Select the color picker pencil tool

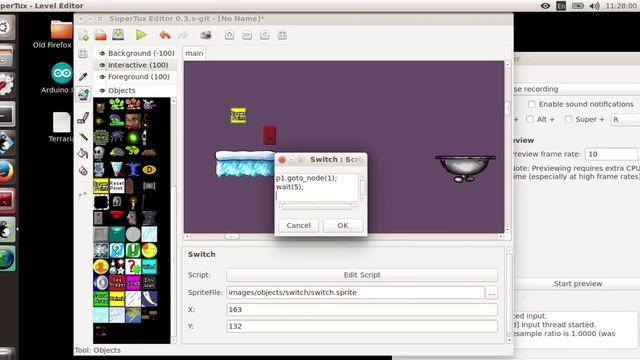[83, 77]
